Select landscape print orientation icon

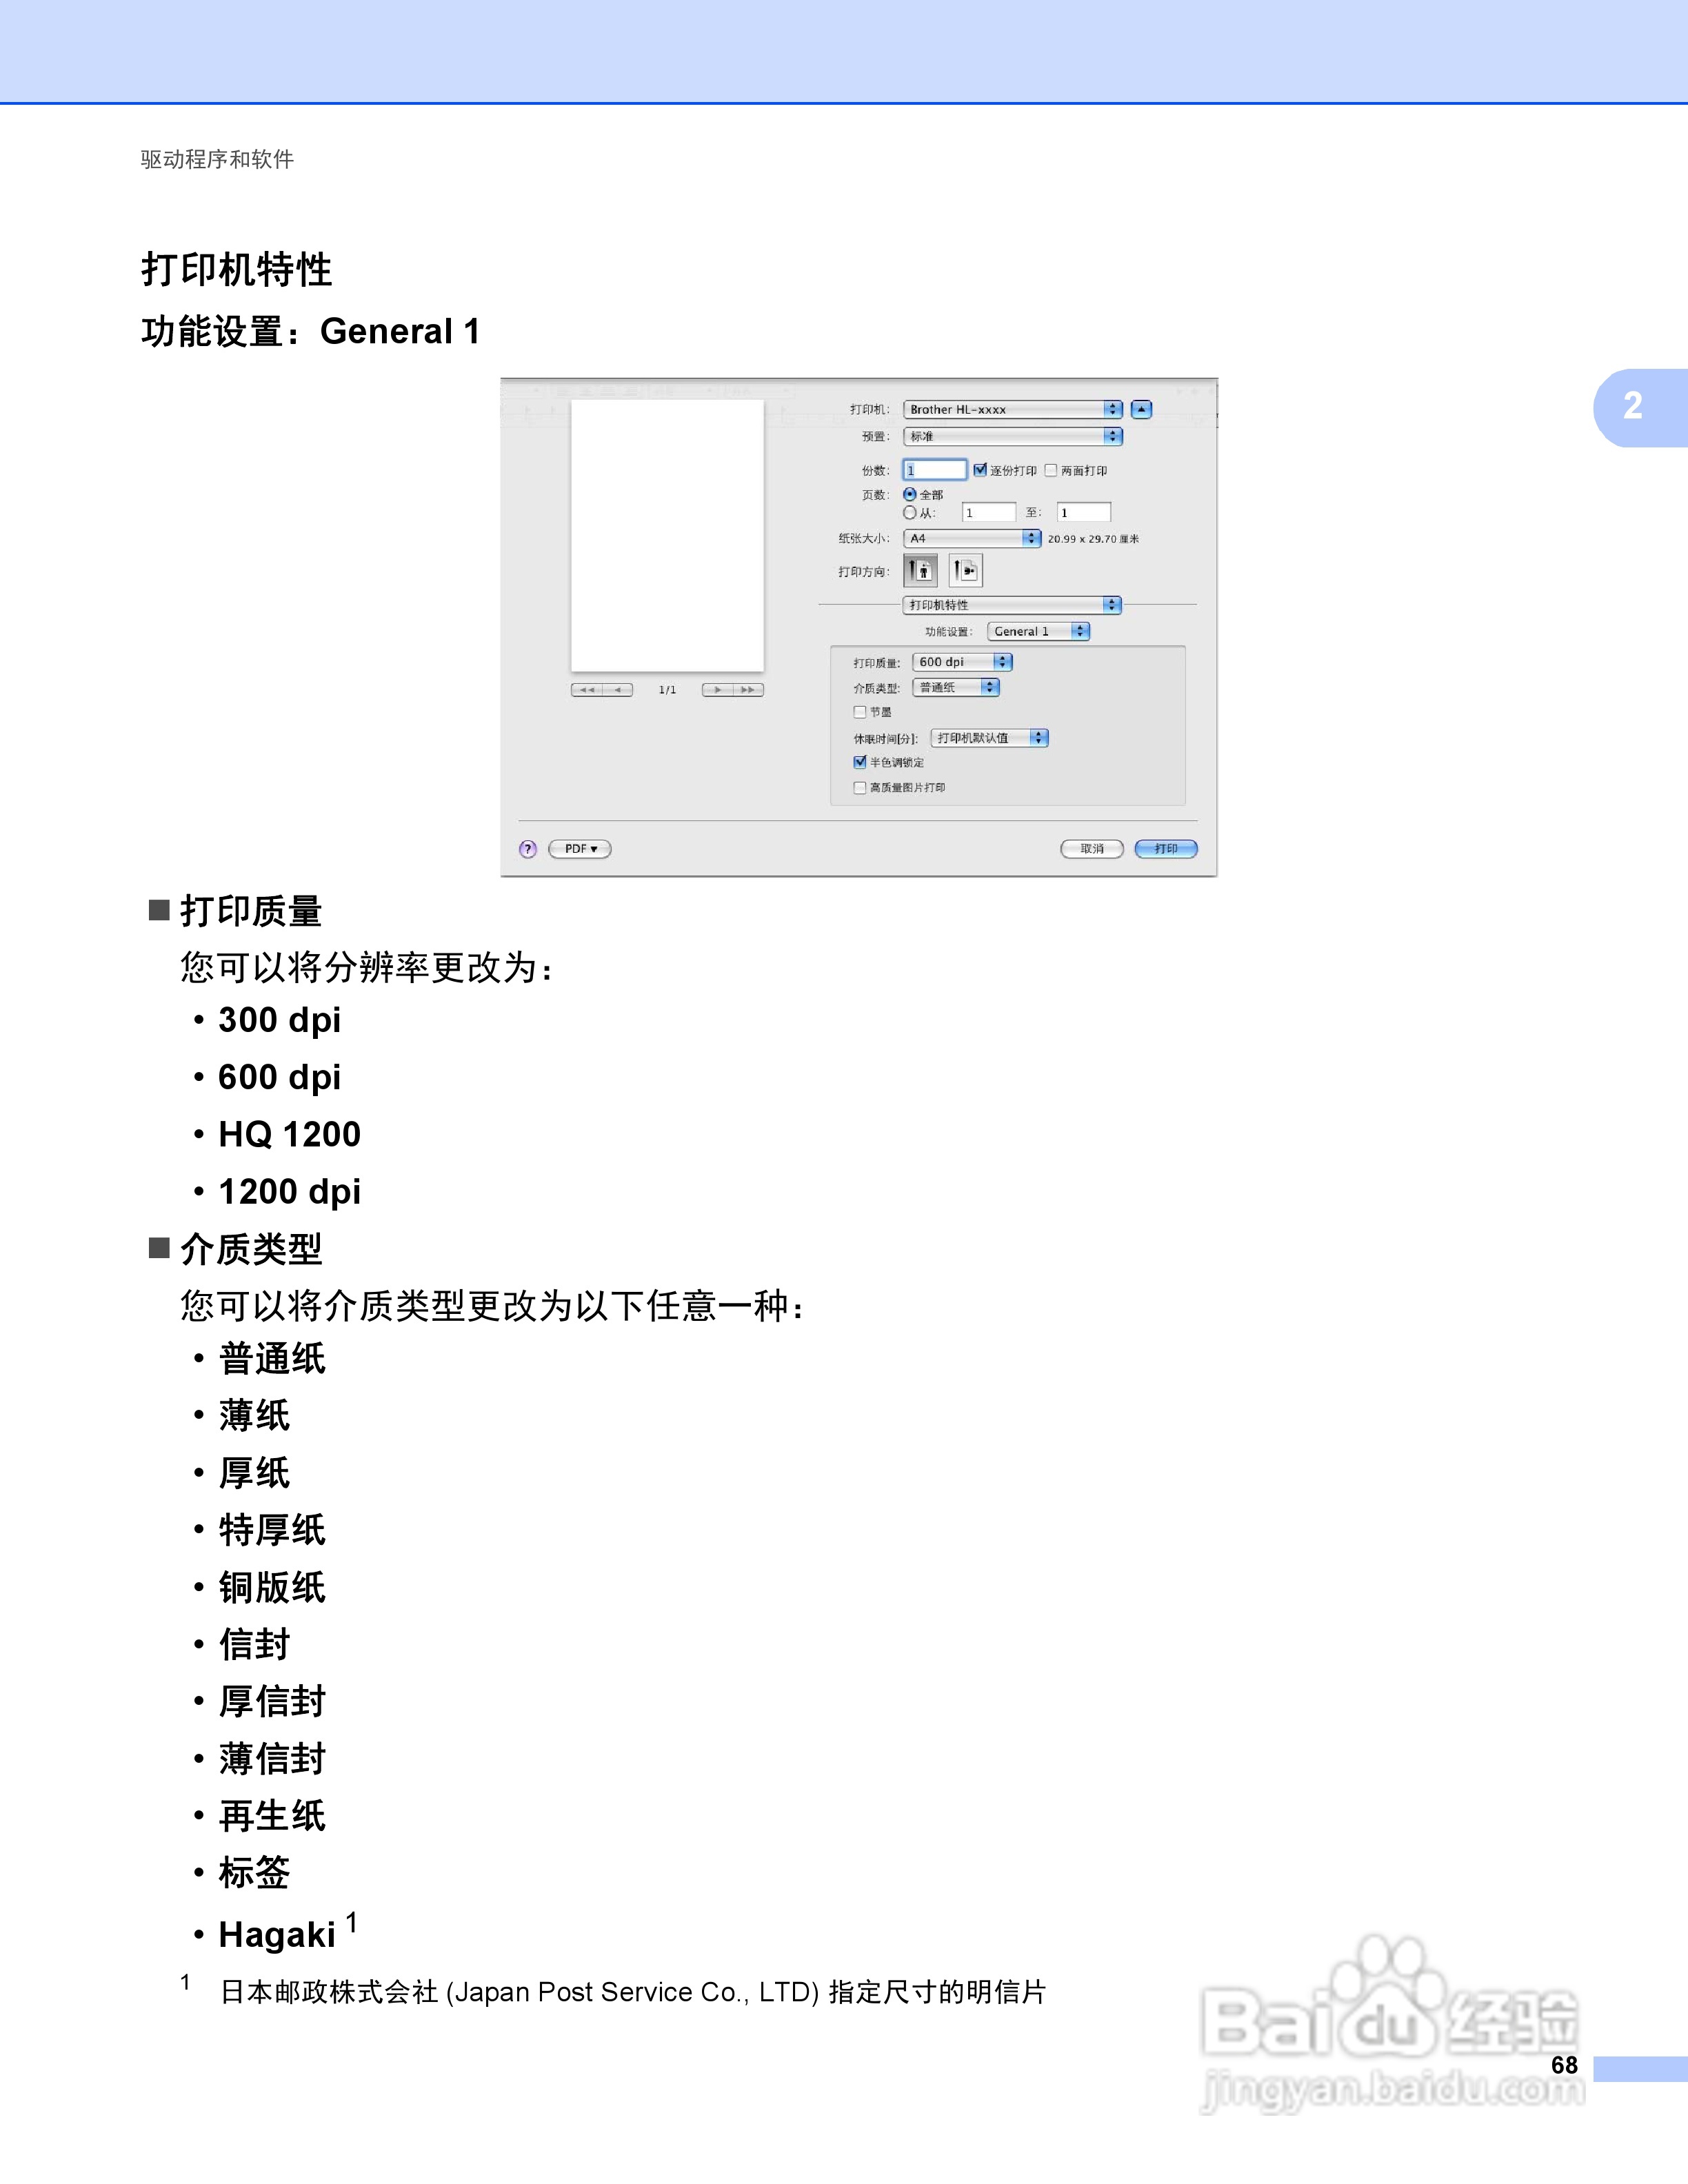click(x=965, y=571)
